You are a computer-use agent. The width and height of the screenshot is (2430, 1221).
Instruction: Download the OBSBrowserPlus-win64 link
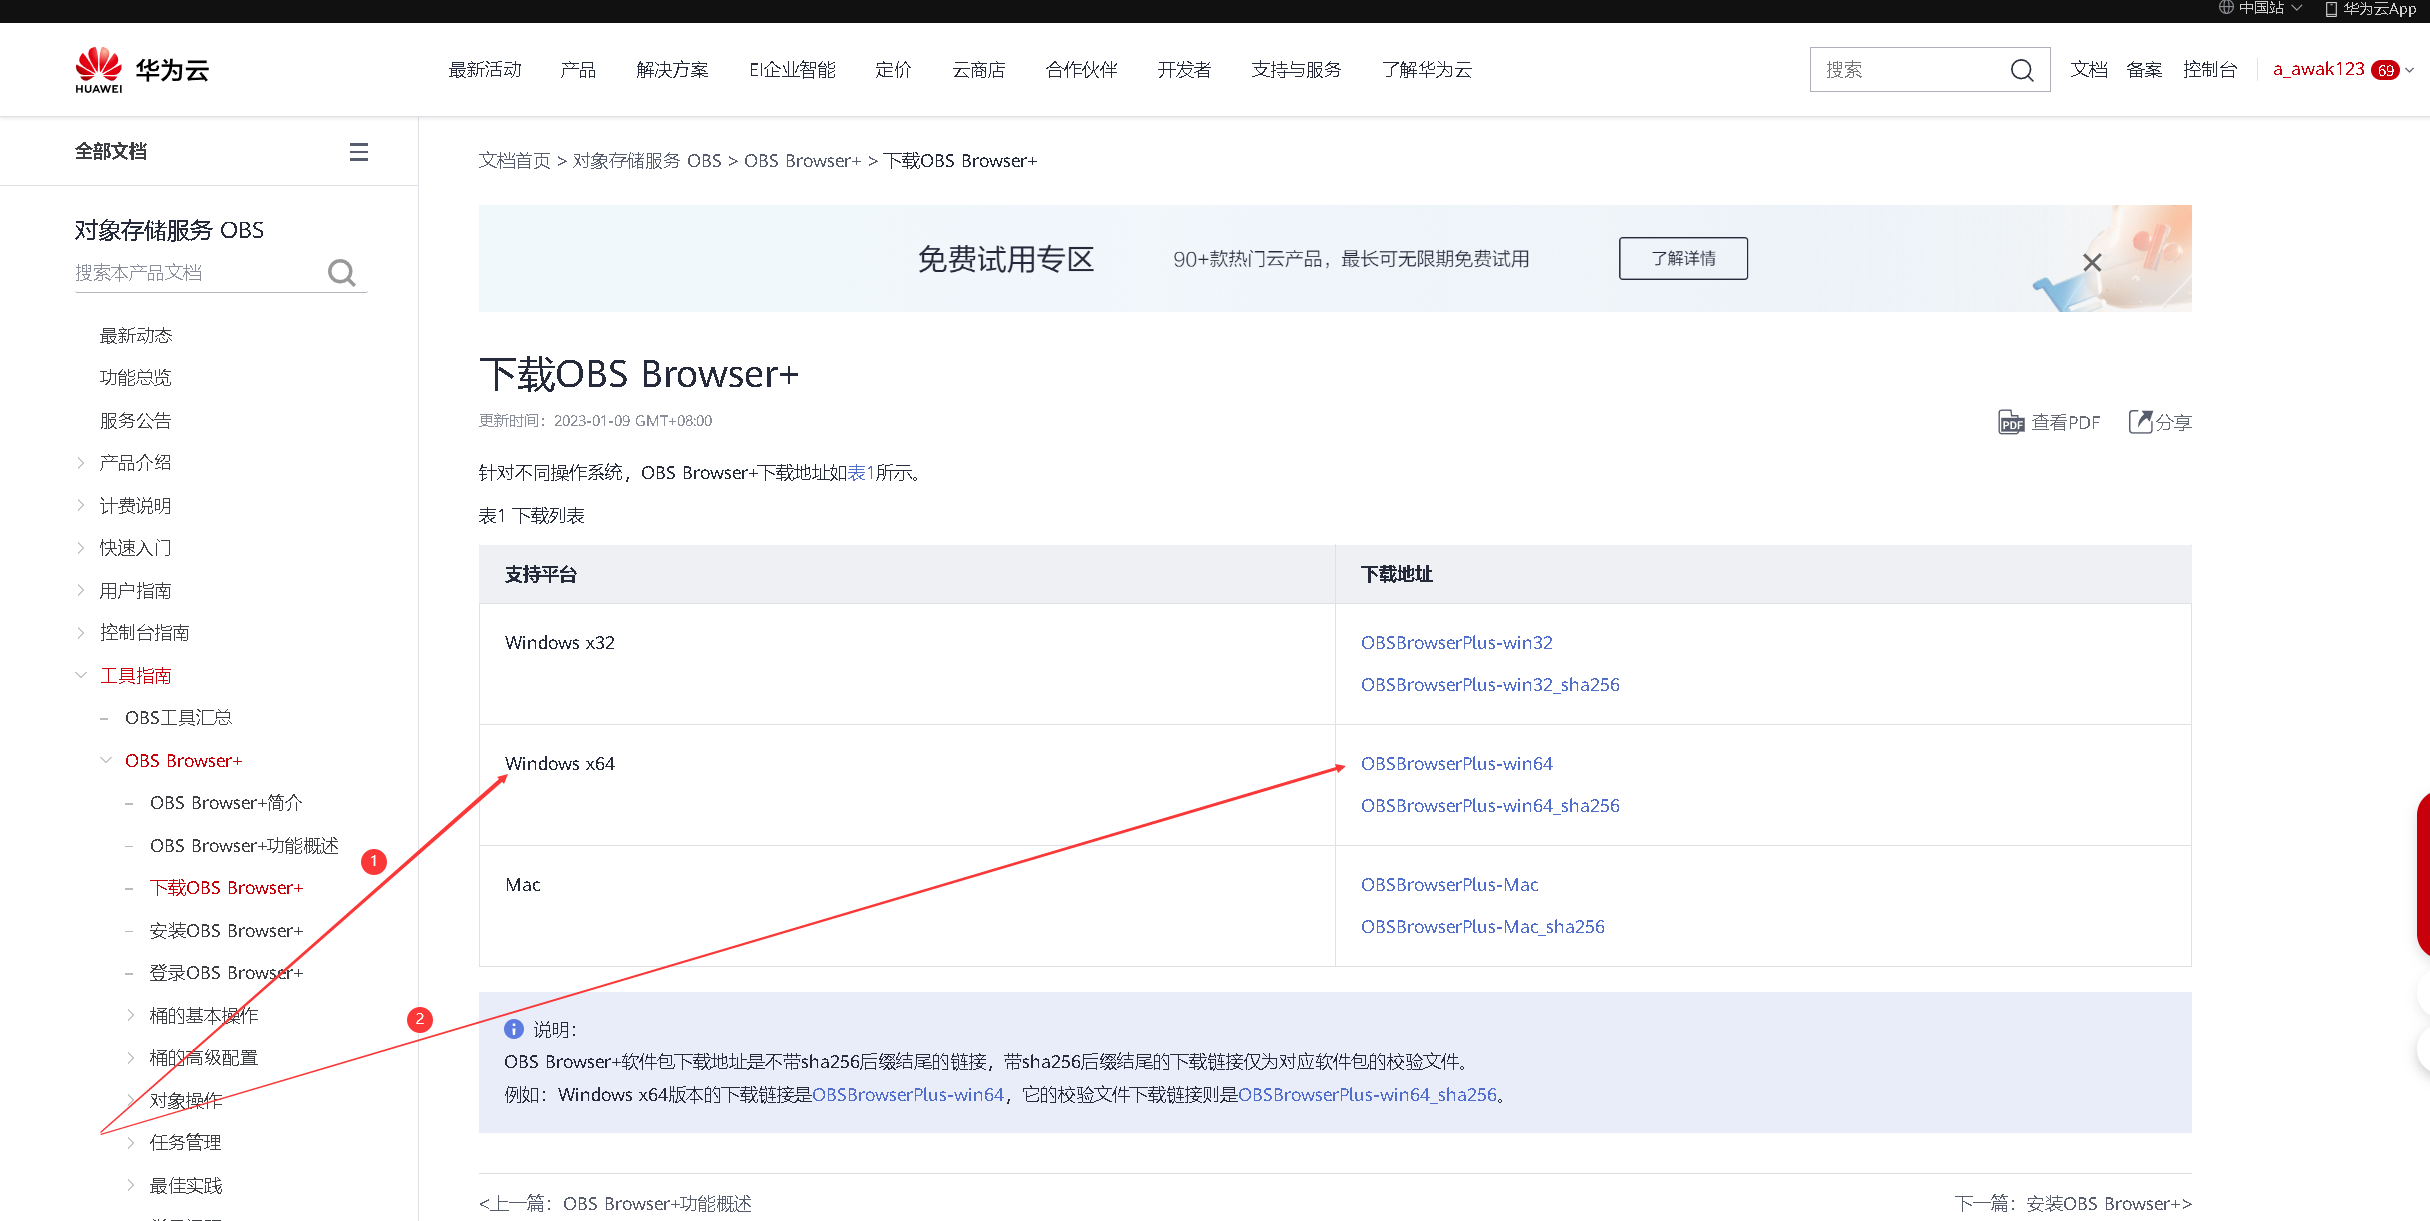[1456, 763]
